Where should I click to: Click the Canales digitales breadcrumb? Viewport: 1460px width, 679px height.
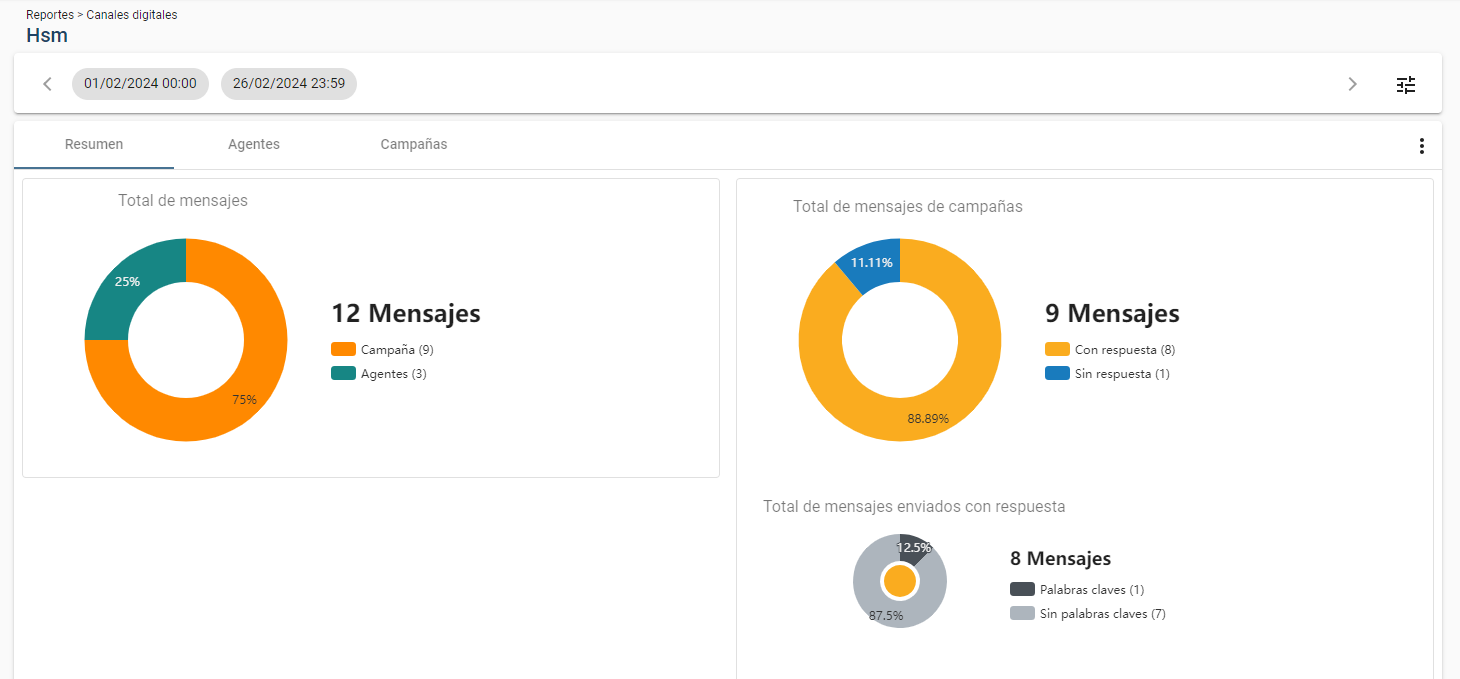132,15
